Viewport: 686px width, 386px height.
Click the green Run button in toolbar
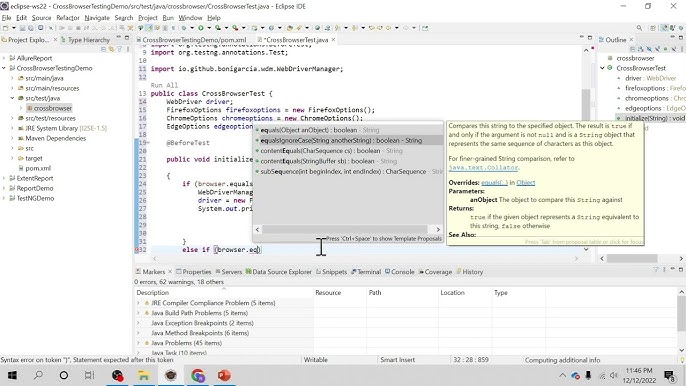pyautogui.click(x=201, y=28)
